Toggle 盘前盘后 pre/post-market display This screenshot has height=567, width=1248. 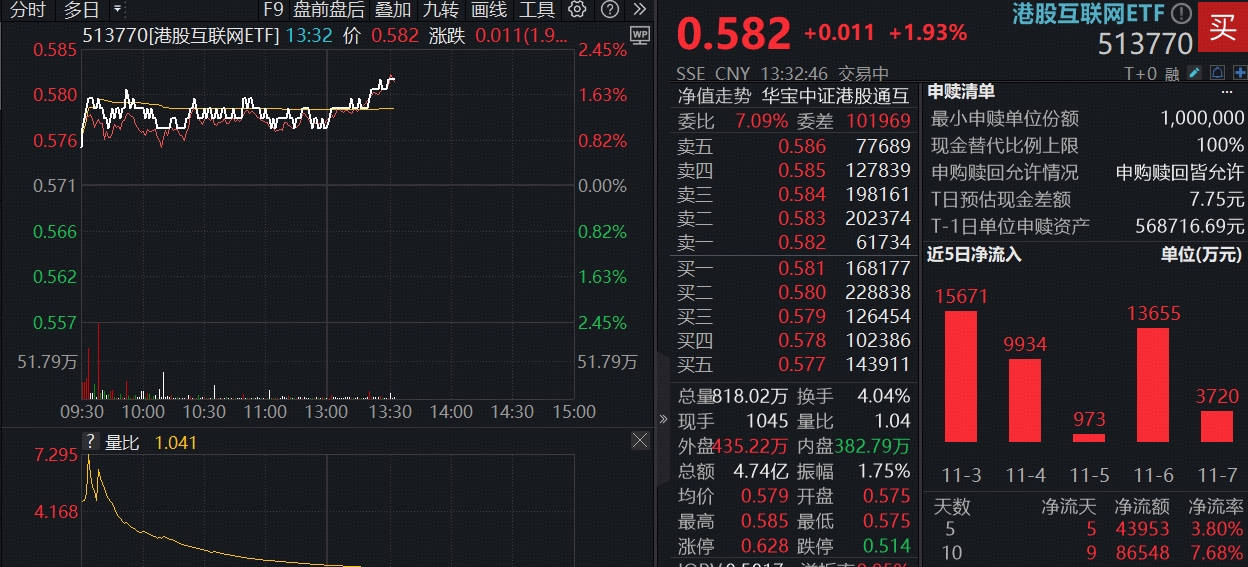(328, 10)
